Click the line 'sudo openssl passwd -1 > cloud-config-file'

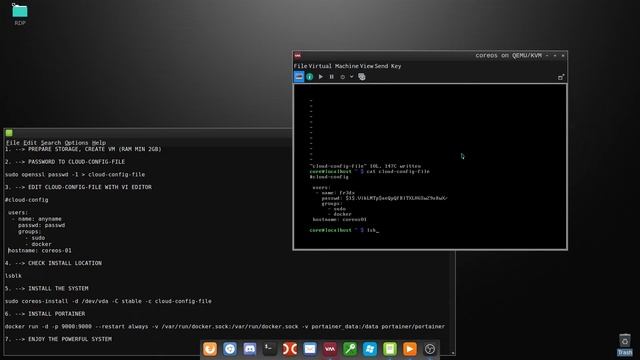point(75,174)
